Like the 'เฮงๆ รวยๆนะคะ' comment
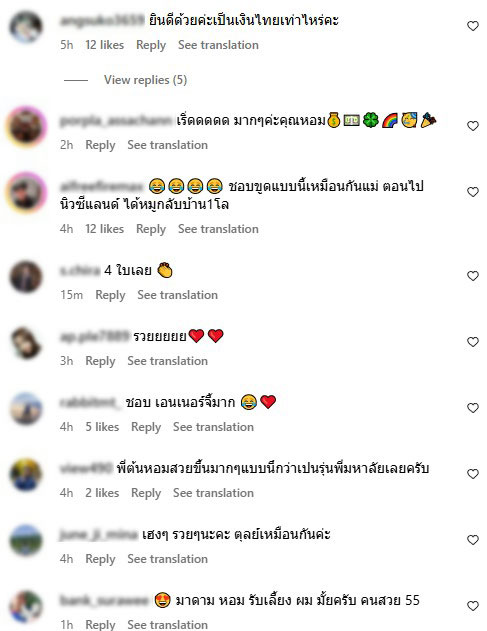 (473, 540)
